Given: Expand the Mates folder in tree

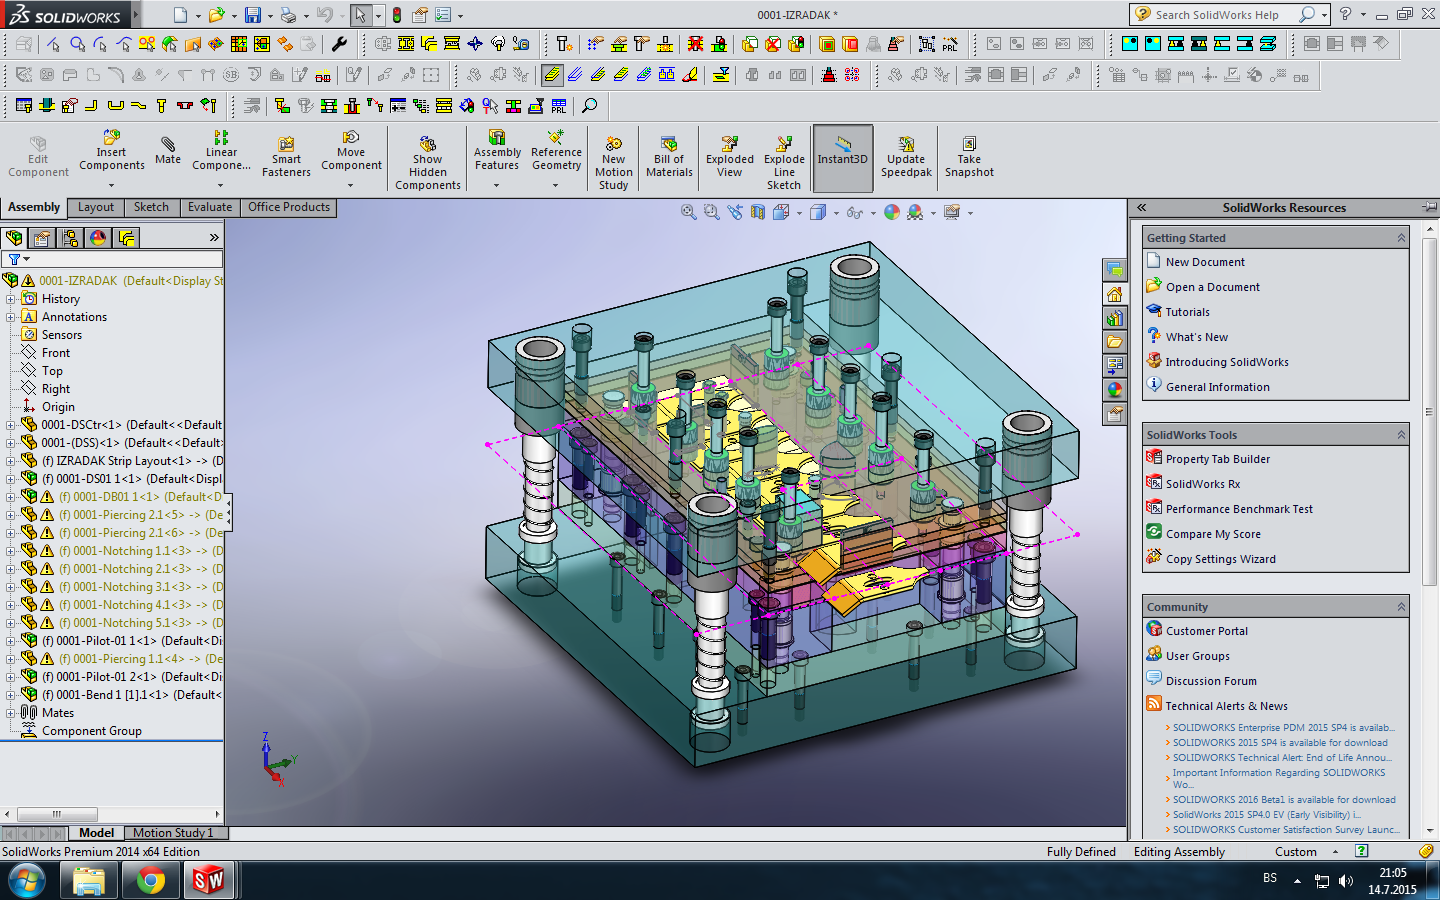Looking at the screenshot, I should click(x=11, y=713).
